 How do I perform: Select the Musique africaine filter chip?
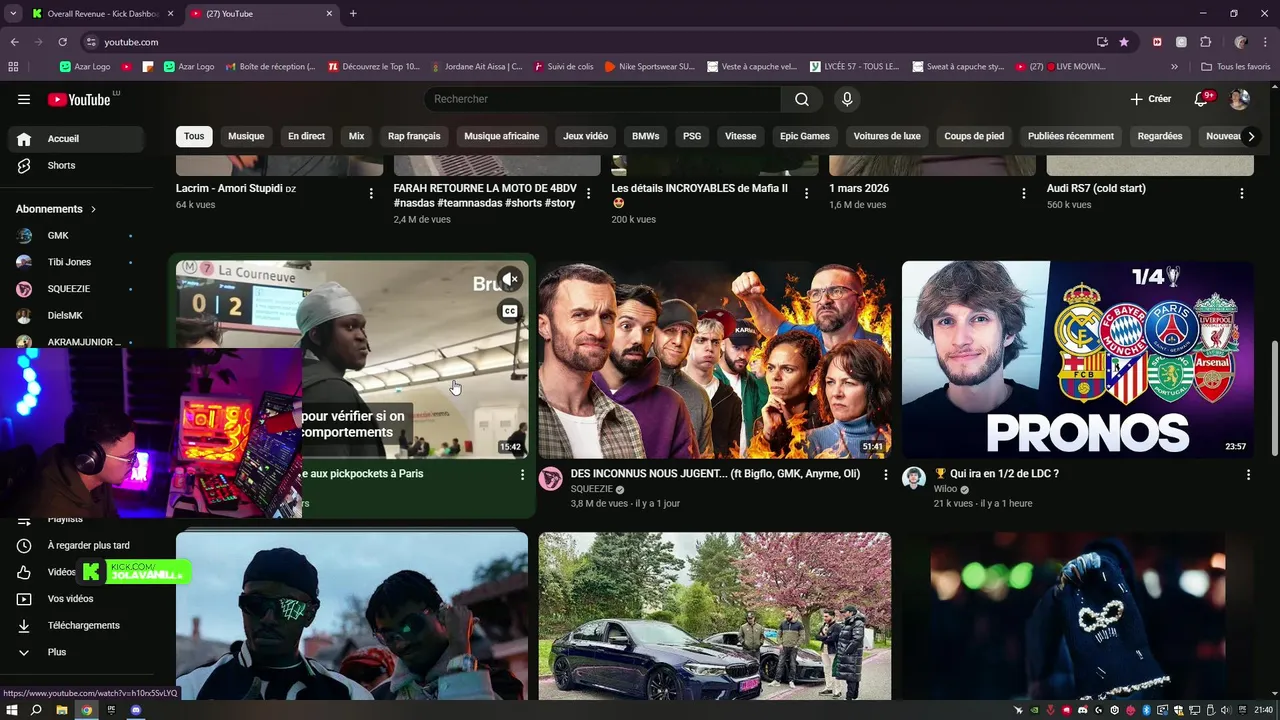pyautogui.click(x=501, y=136)
